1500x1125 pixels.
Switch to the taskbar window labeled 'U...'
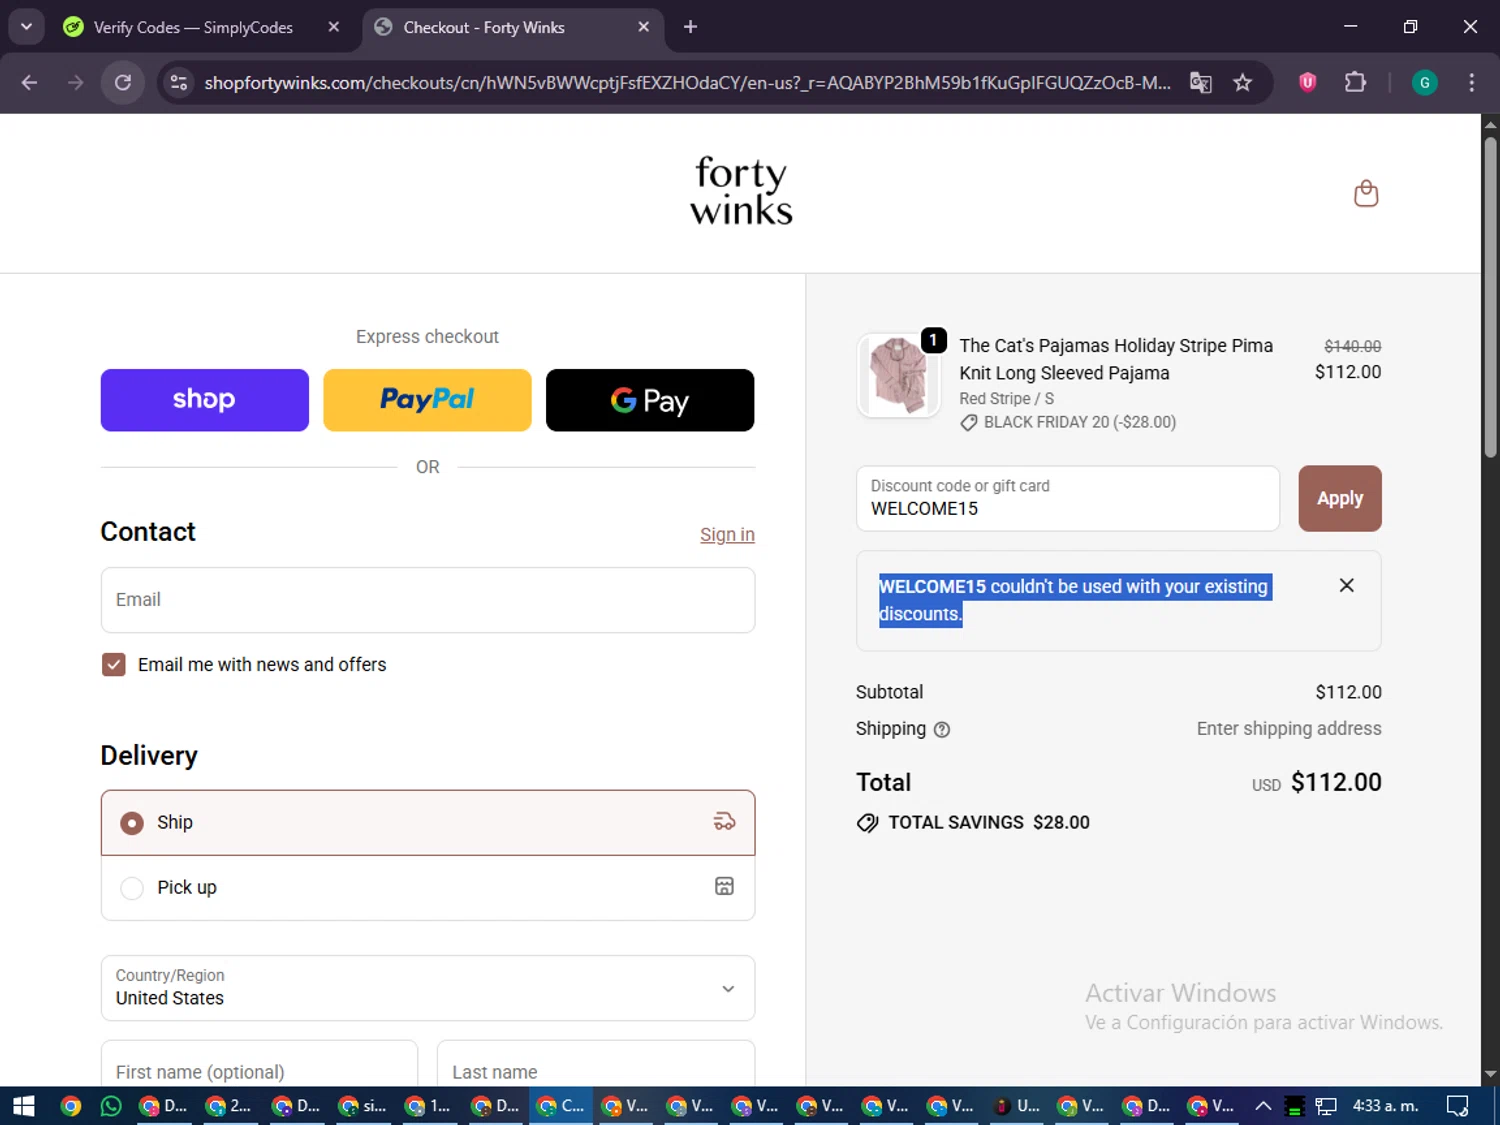click(1016, 1106)
